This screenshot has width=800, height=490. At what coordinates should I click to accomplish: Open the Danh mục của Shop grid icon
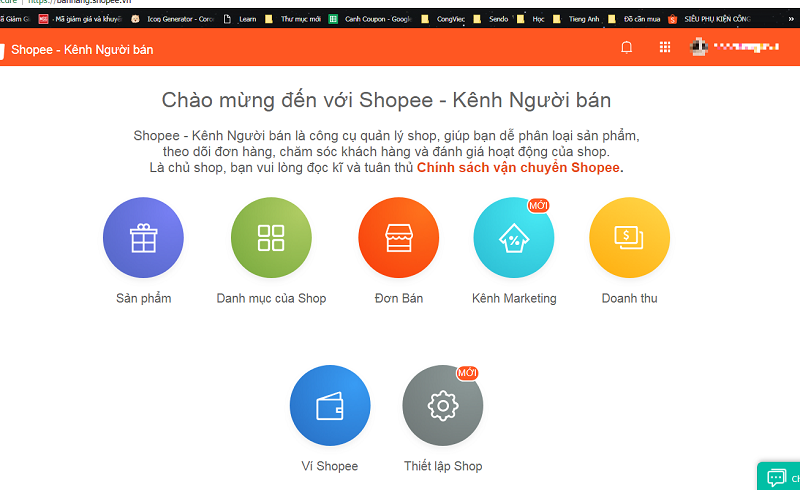[271, 238]
